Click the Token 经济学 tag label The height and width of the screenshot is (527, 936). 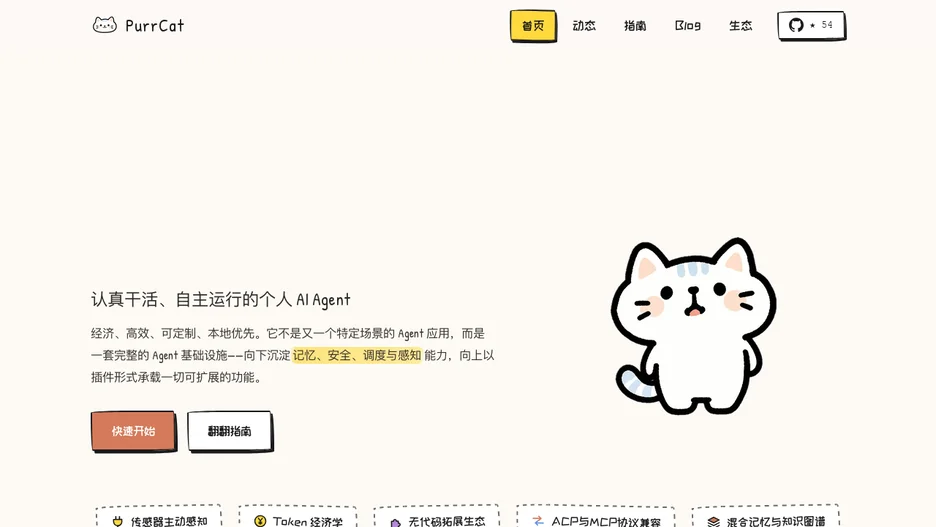point(308,522)
